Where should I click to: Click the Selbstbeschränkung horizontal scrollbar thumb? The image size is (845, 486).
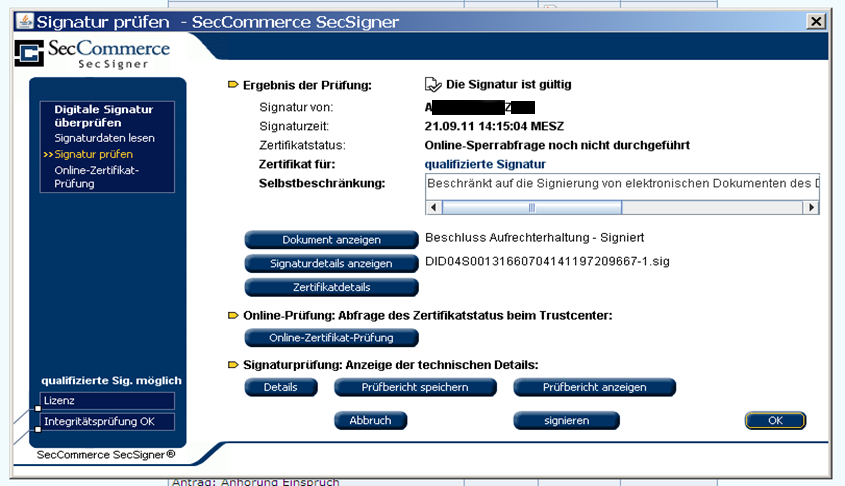point(532,207)
